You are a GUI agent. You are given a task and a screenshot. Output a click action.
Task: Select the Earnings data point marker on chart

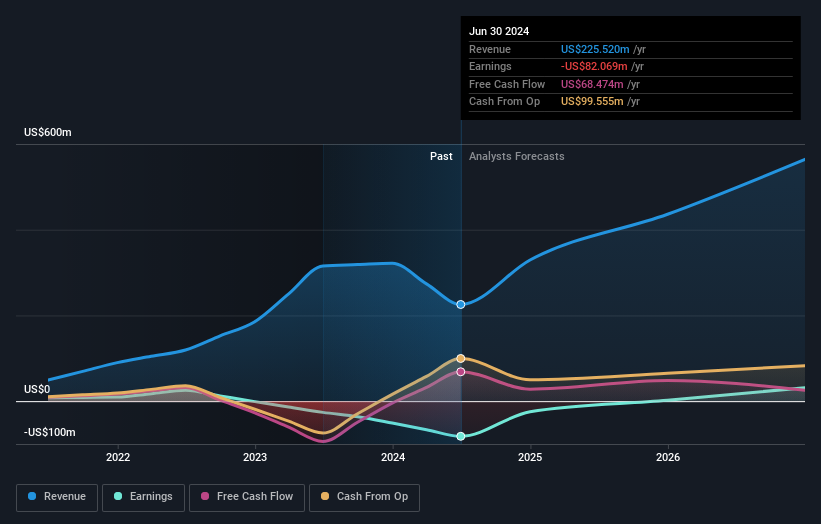(461, 437)
